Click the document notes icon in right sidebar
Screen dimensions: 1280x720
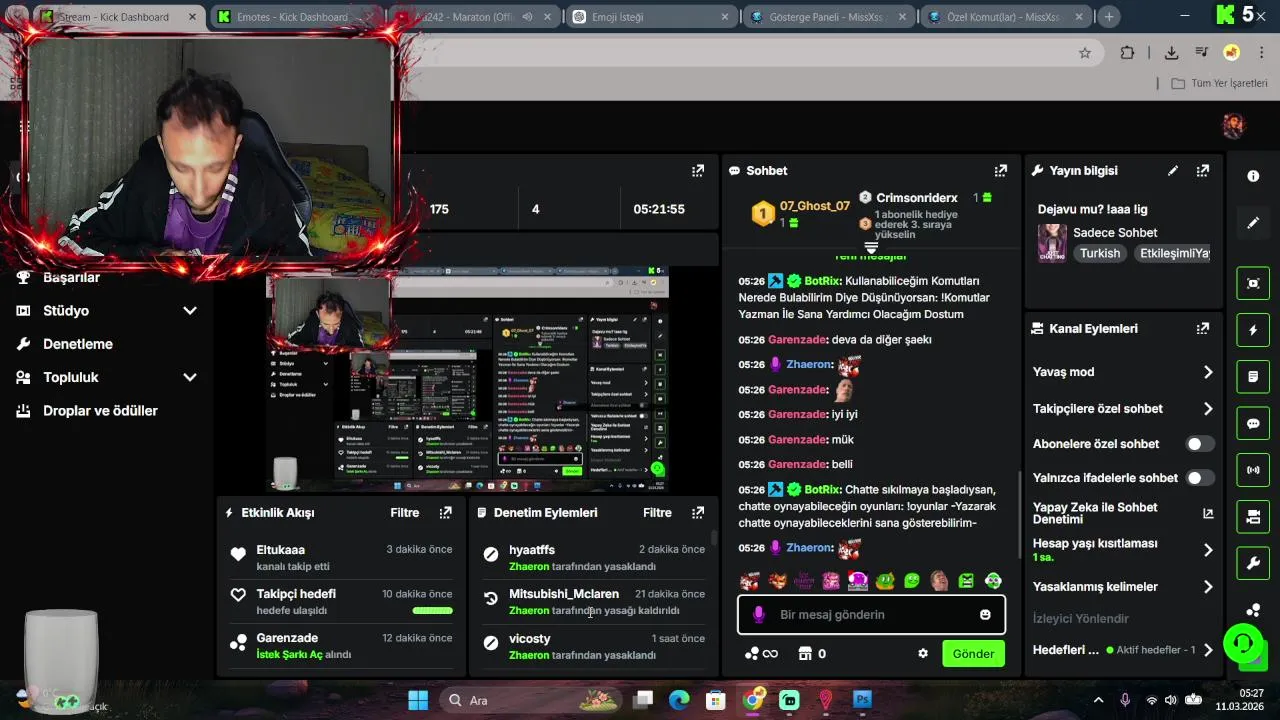(x=1253, y=377)
